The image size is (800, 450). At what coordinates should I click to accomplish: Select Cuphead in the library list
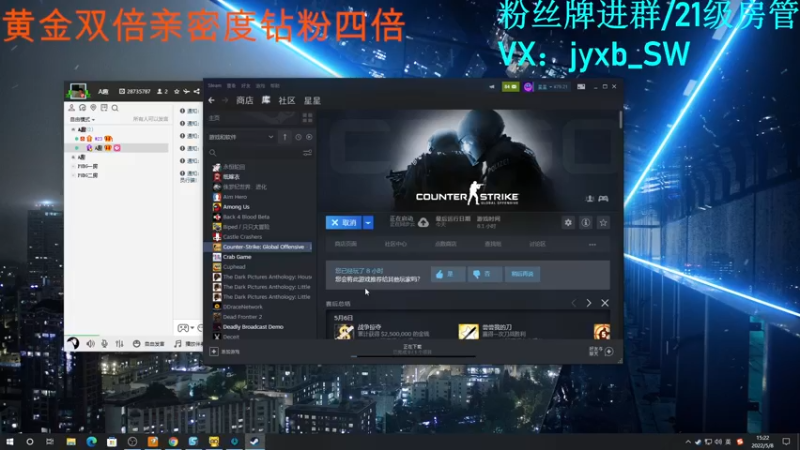(x=234, y=267)
